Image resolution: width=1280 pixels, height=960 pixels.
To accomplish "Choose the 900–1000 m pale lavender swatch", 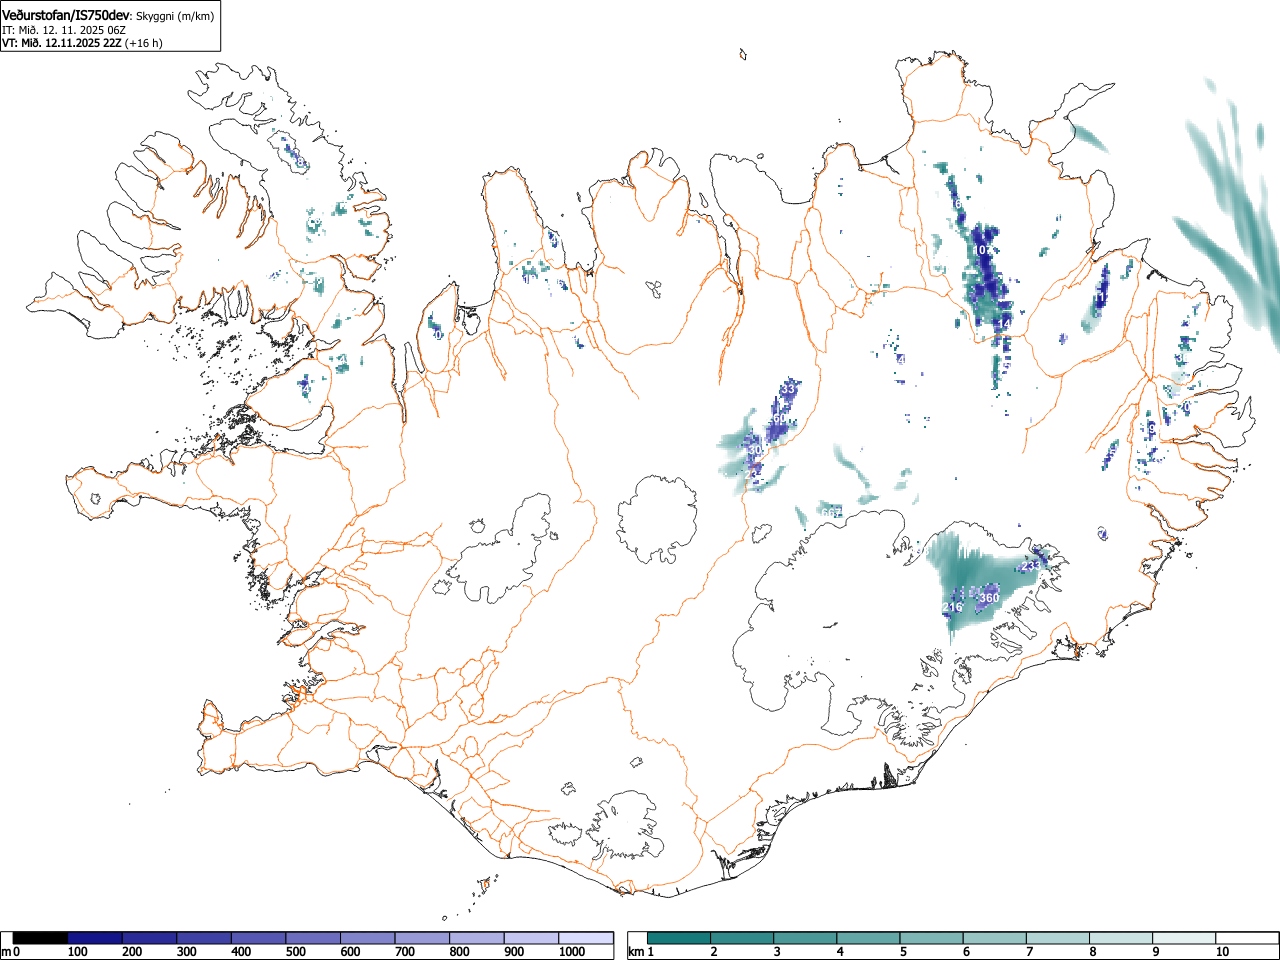I will 532,938.
